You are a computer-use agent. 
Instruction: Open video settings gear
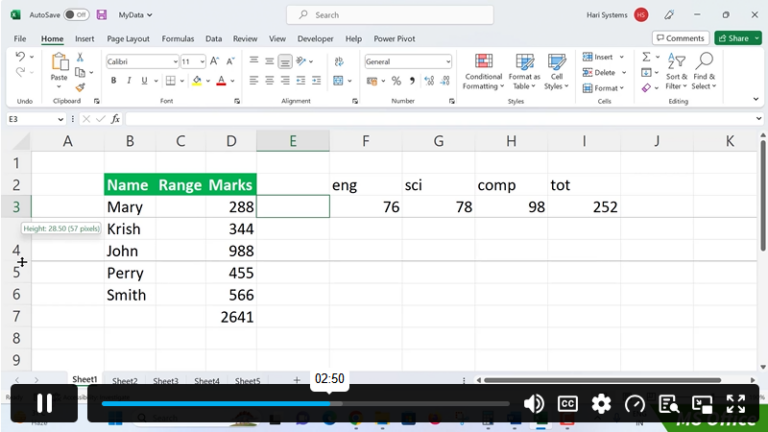[601, 404]
